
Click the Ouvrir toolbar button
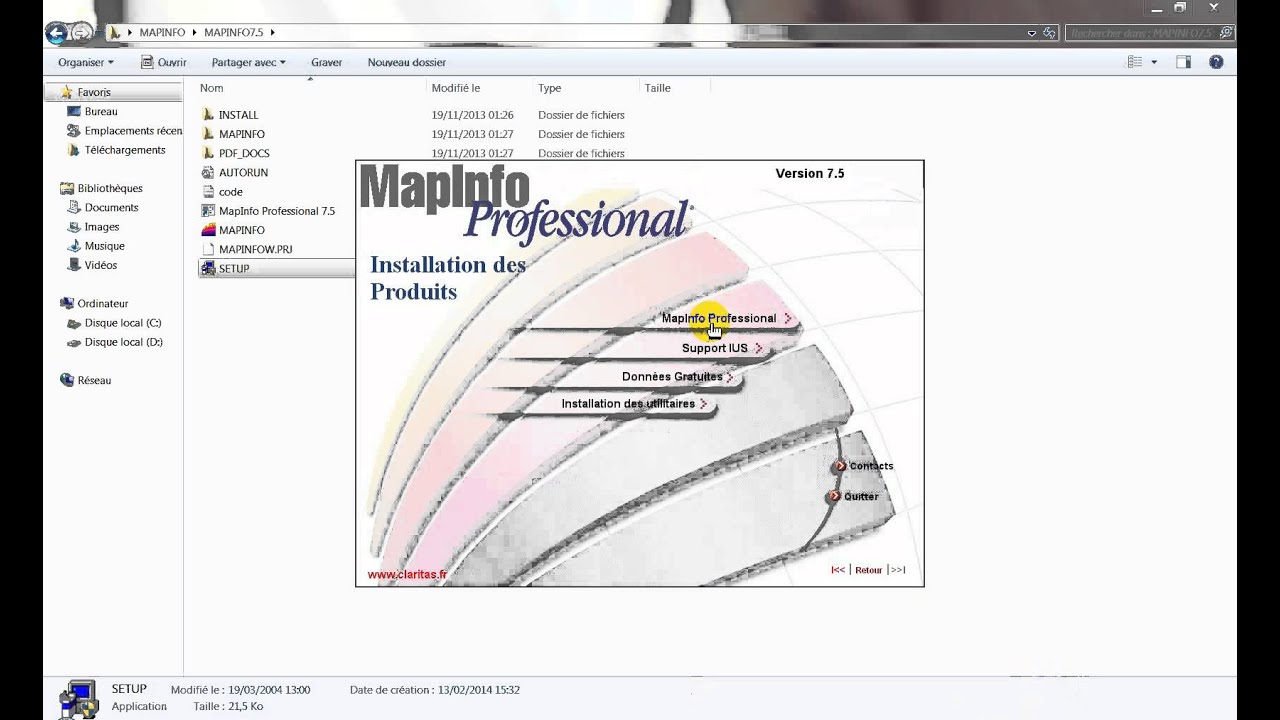click(163, 62)
